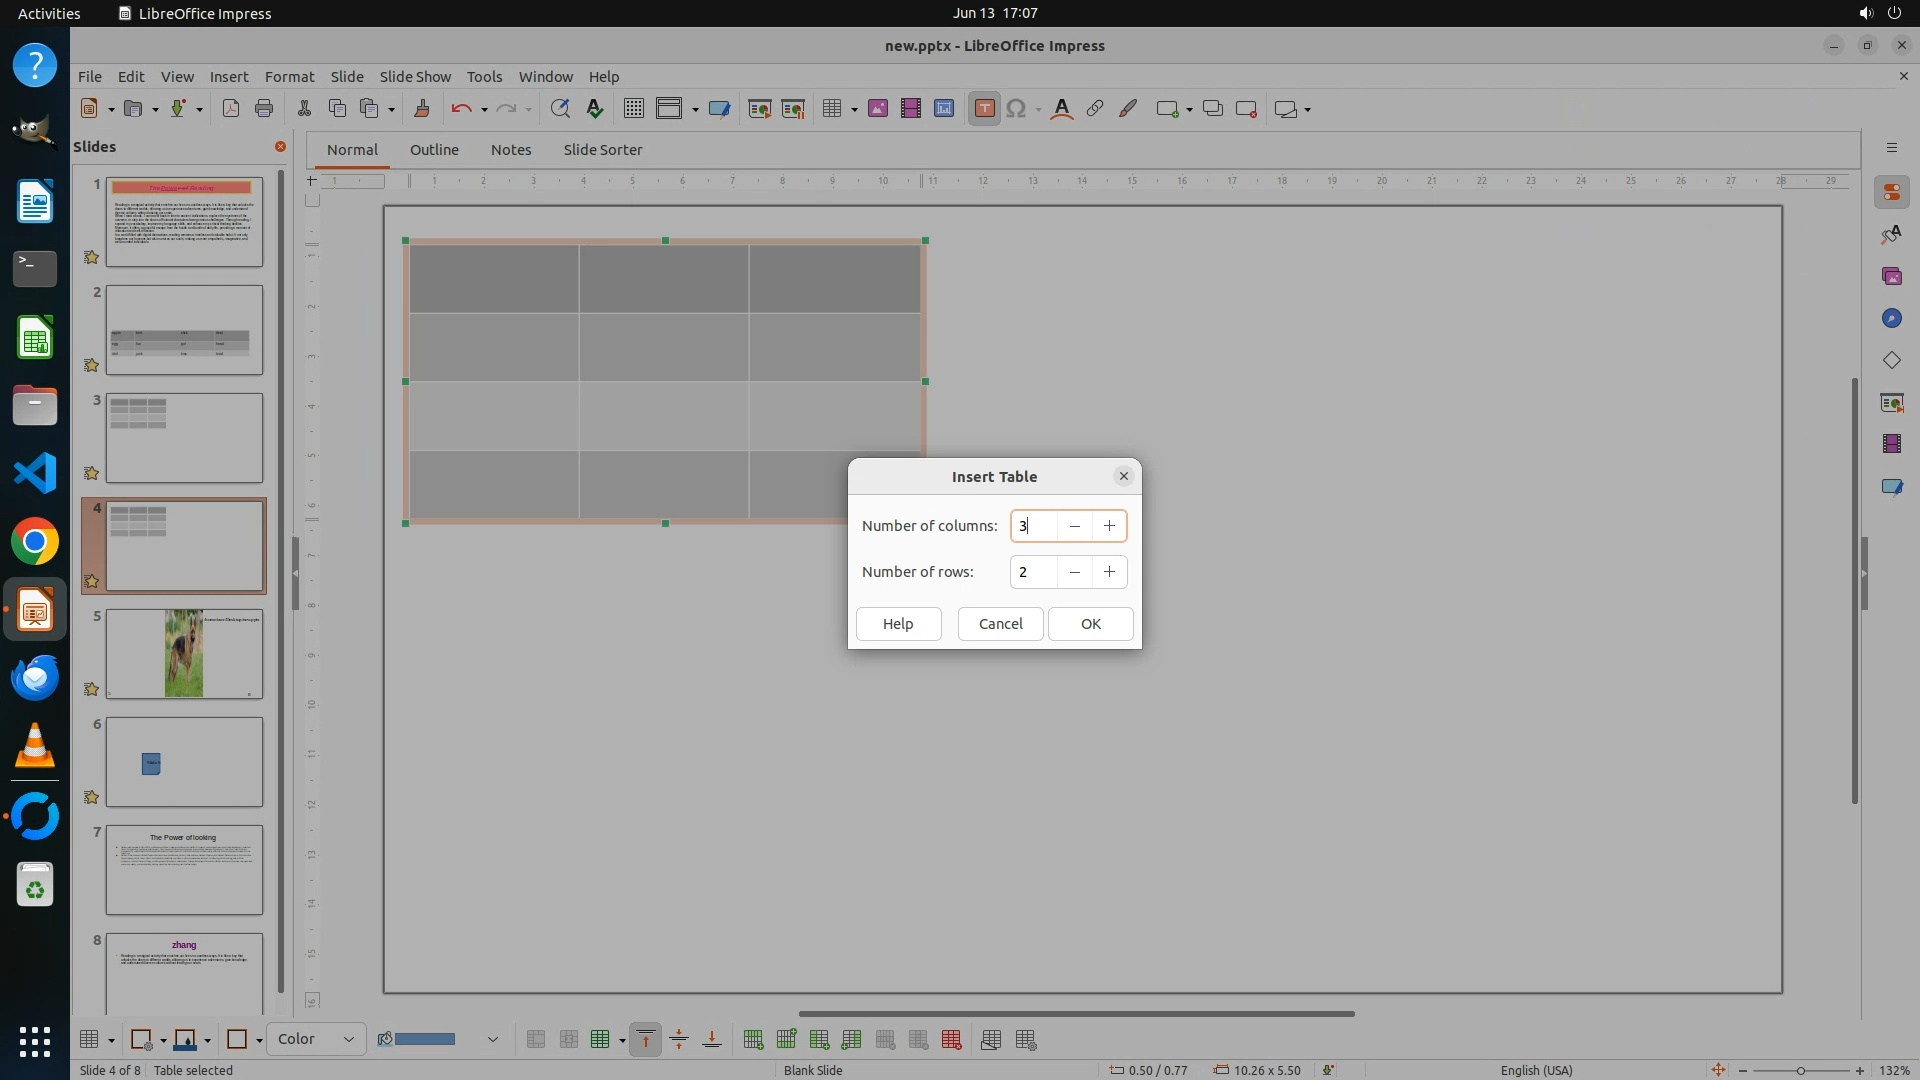Click the Number of rows input field
This screenshot has height=1080, width=1920.
tap(1033, 572)
